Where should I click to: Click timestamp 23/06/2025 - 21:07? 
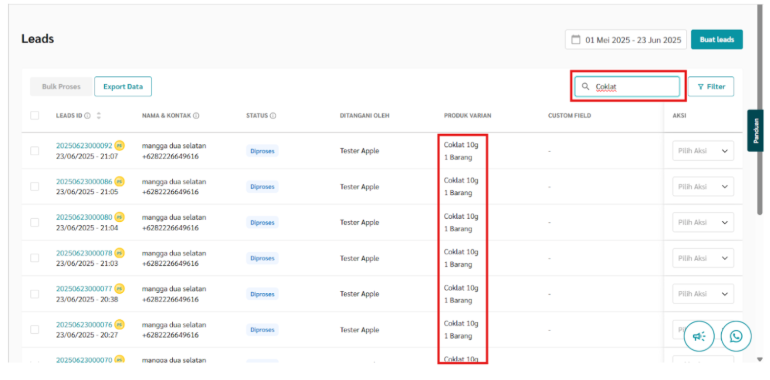(x=86, y=156)
